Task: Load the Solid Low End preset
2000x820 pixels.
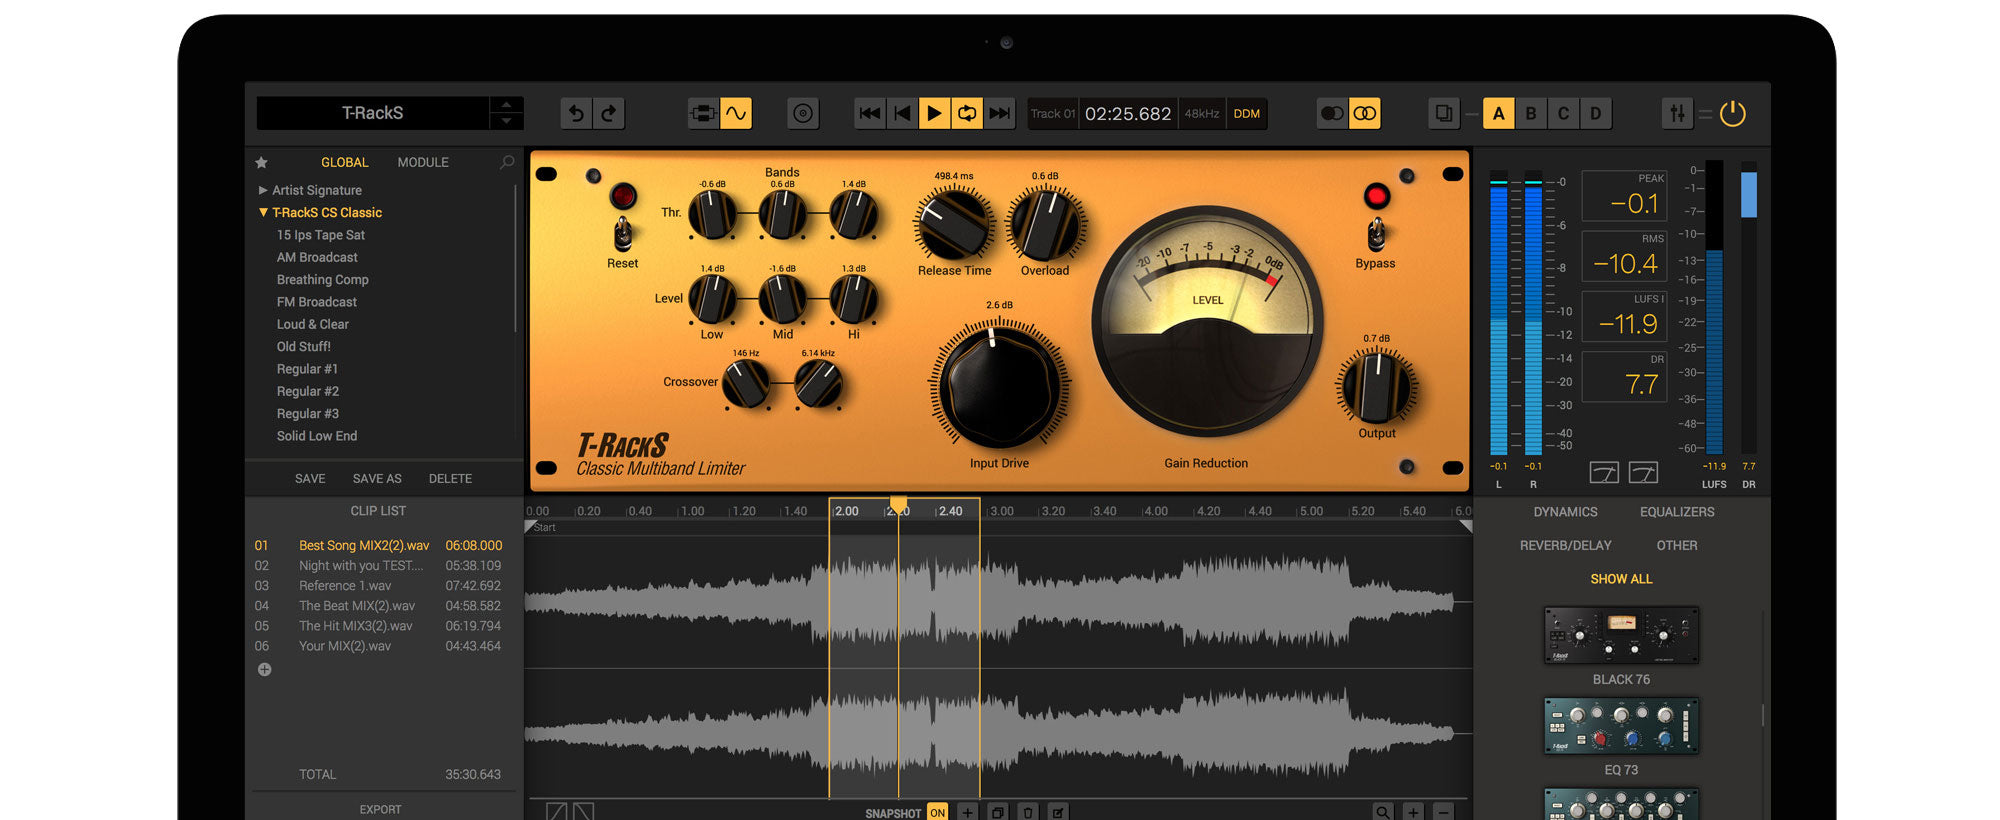Action: click(x=317, y=436)
